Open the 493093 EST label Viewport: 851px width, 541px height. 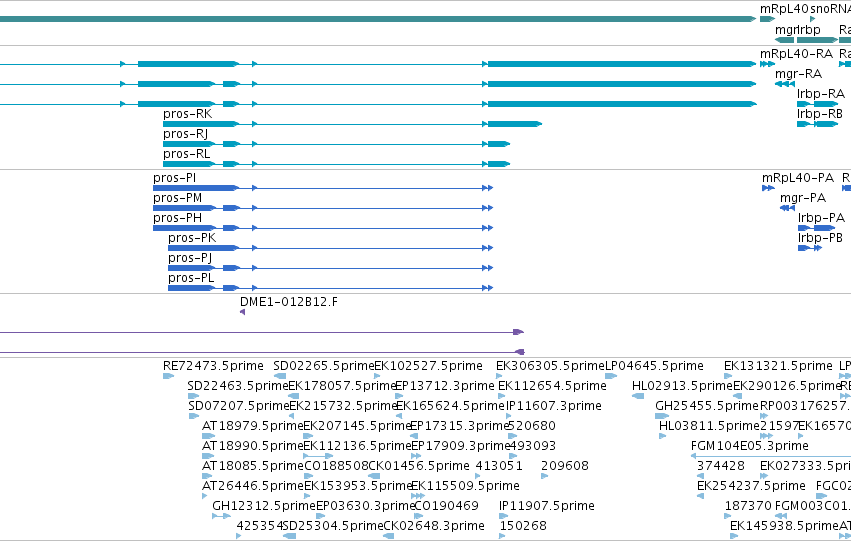[x=534, y=447]
